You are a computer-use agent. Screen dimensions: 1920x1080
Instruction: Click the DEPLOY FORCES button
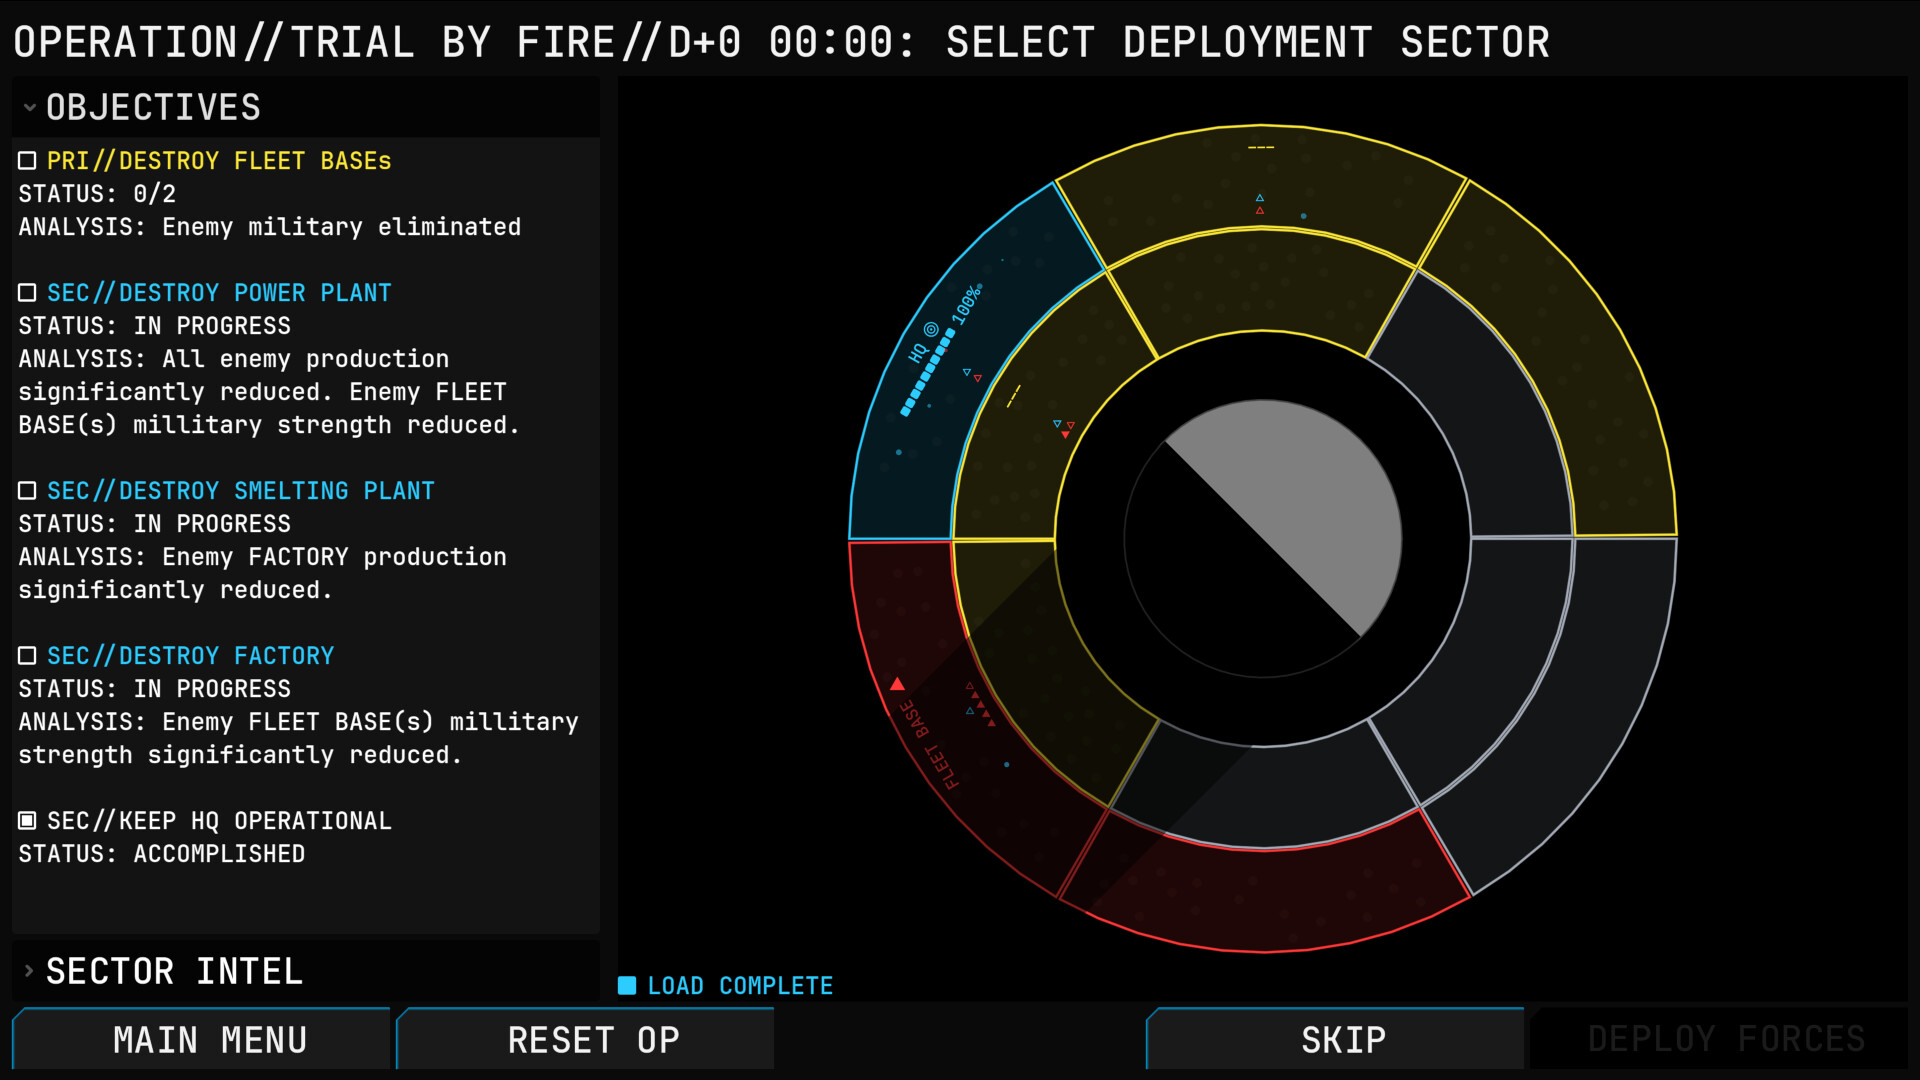[1719, 1039]
